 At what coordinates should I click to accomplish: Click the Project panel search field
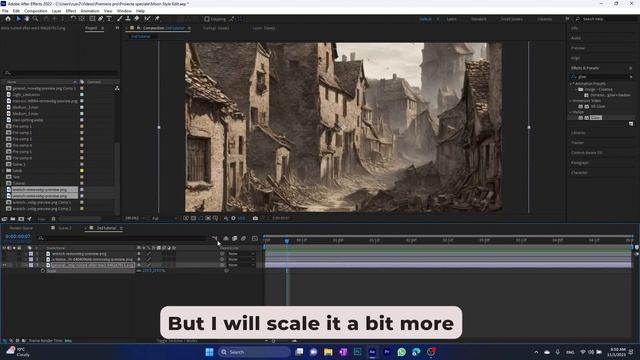coord(61,73)
